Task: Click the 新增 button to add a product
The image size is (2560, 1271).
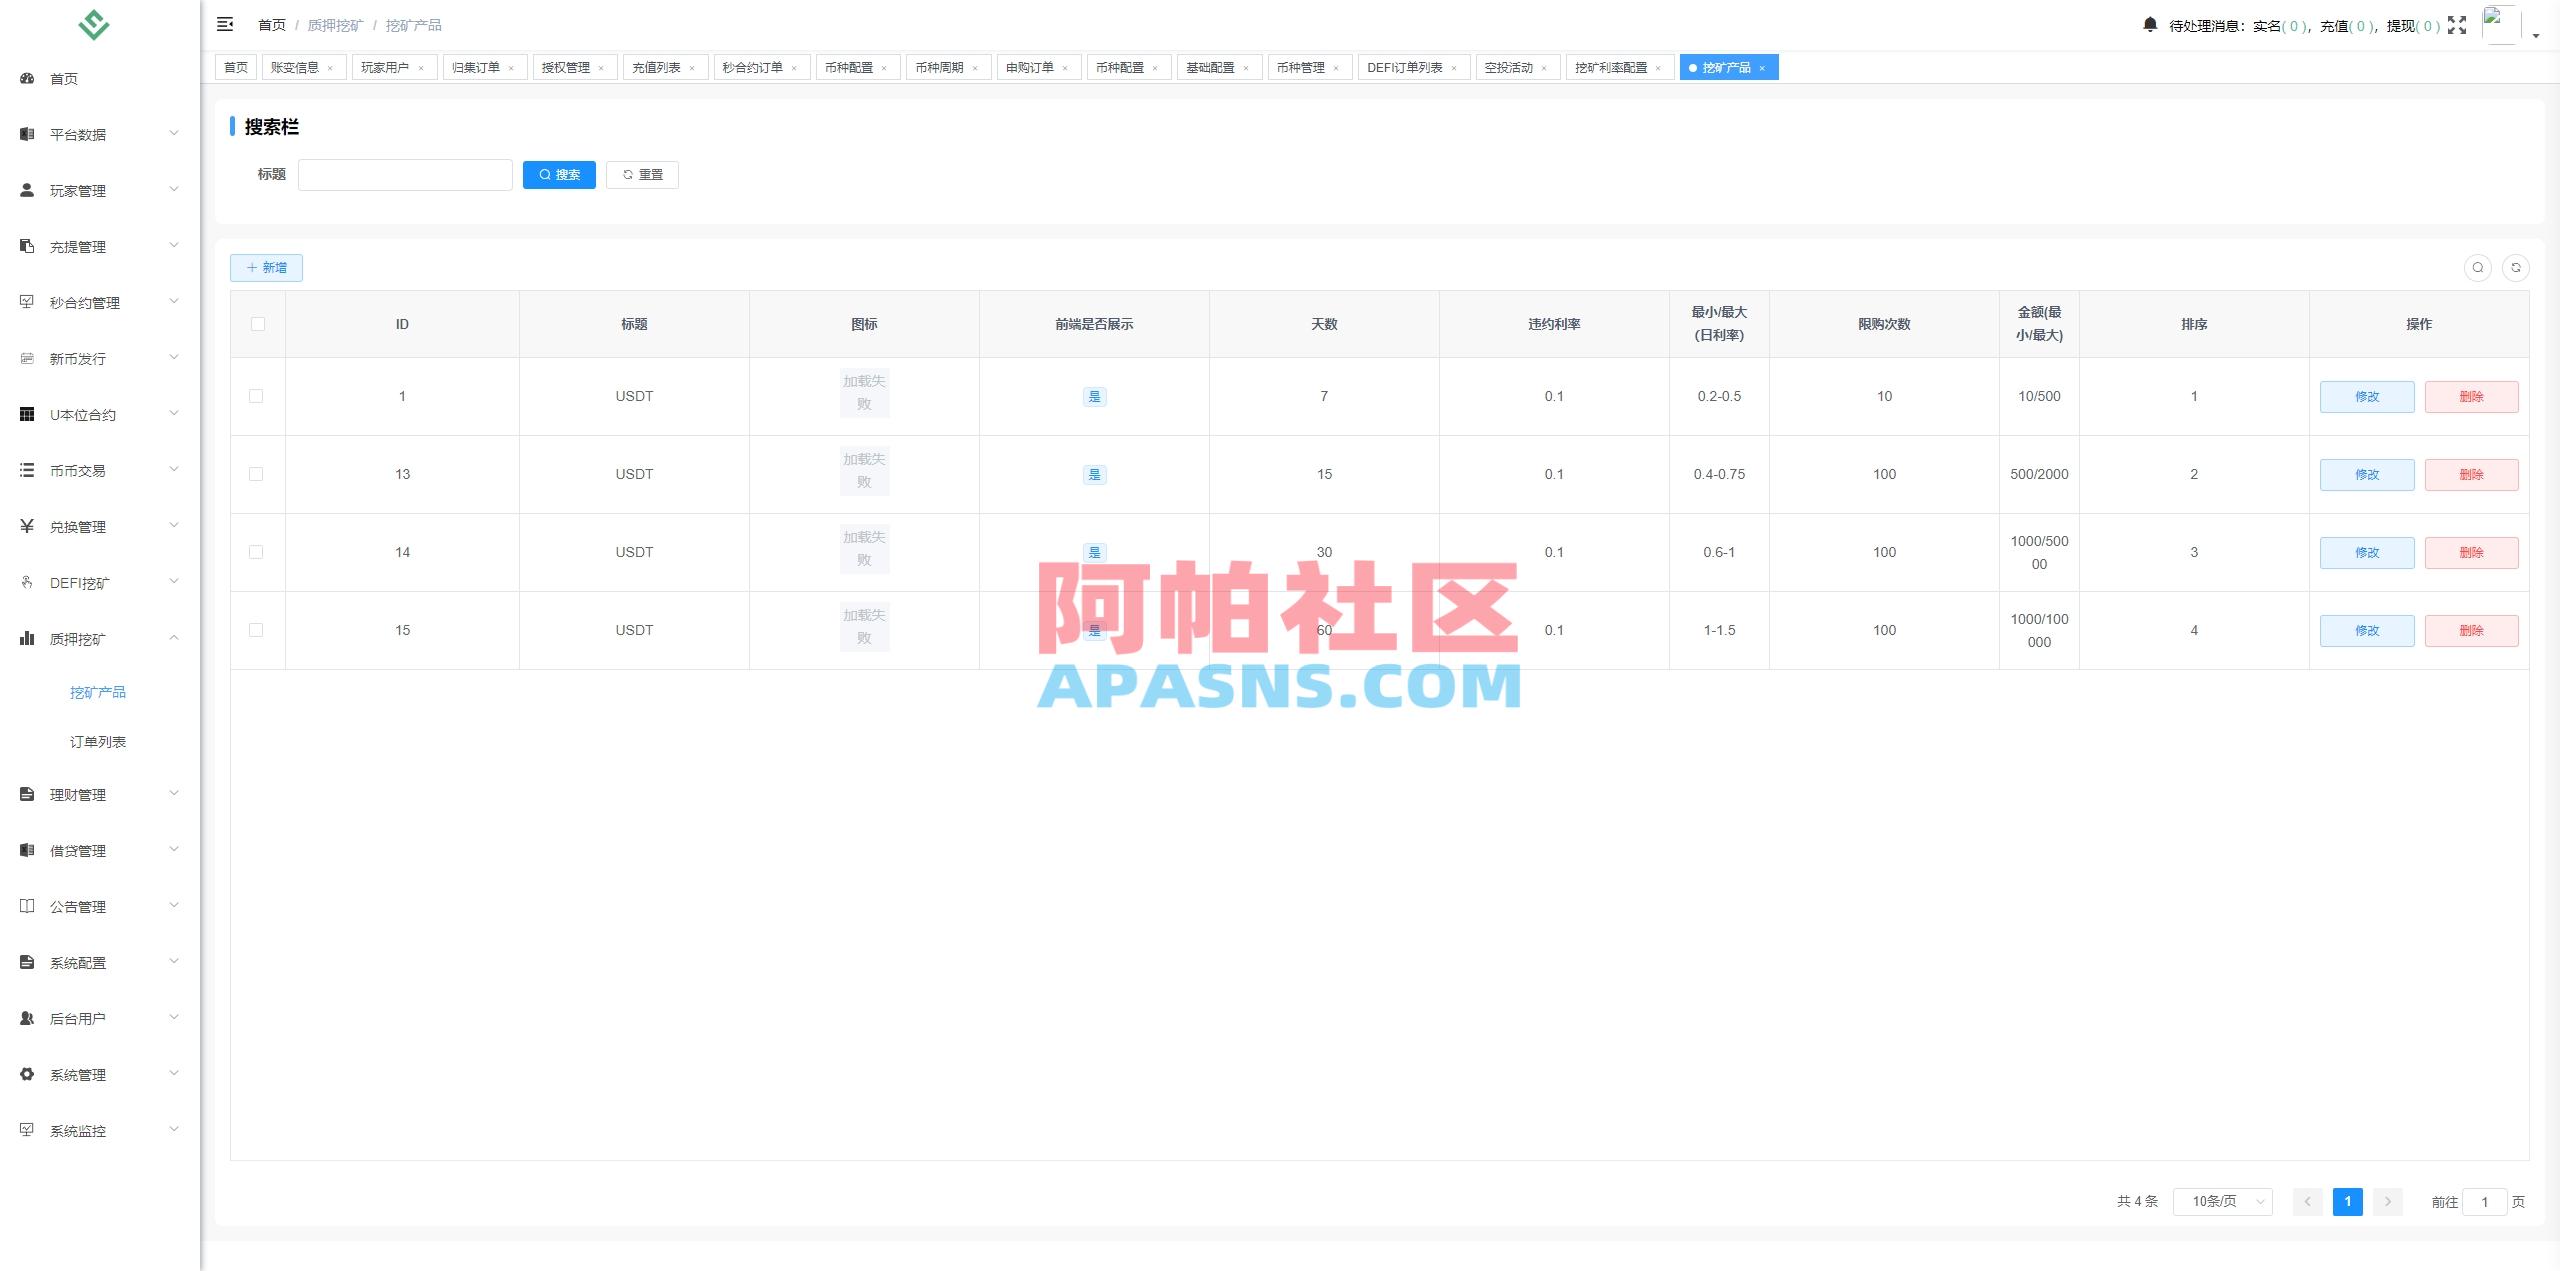Action: (x=265, y=268)
